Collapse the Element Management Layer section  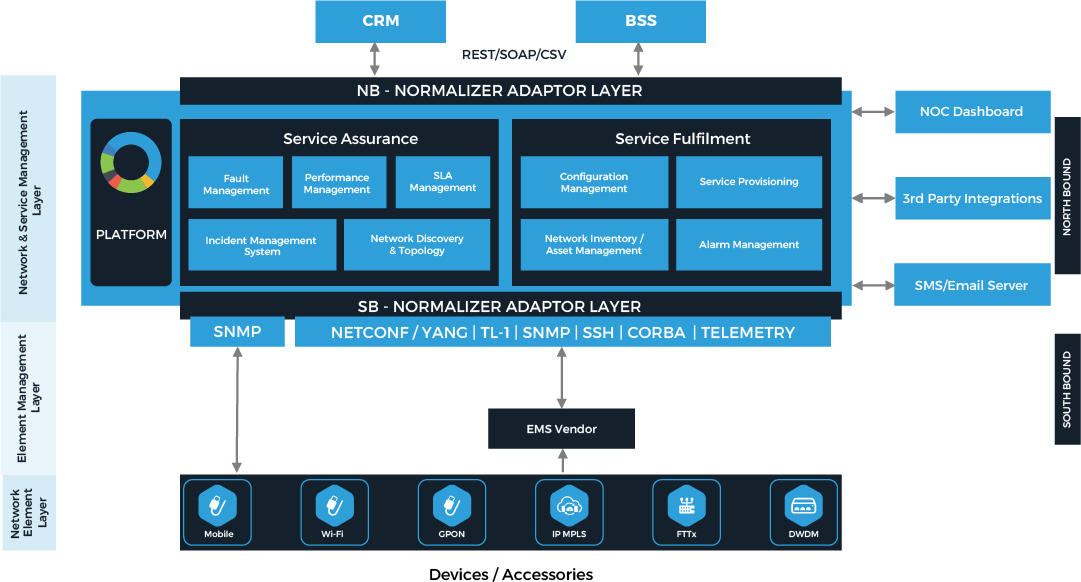[x=27, y=392]
